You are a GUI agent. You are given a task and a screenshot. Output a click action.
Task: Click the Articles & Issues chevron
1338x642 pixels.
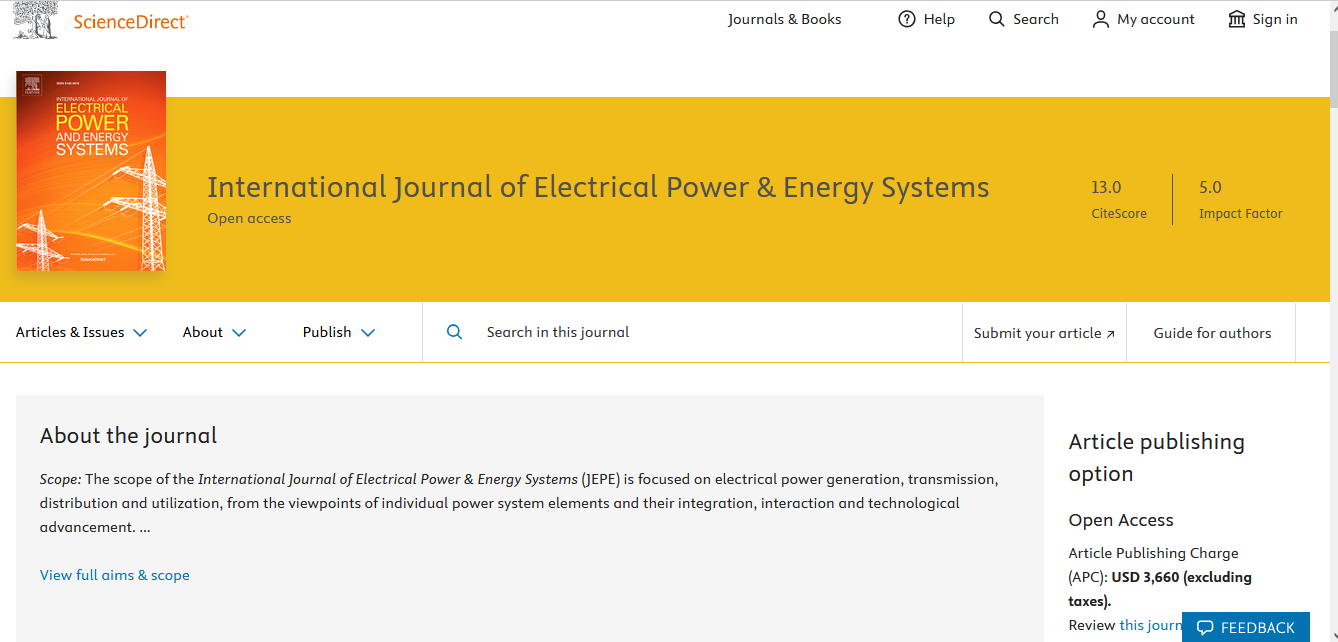(140, 333)
